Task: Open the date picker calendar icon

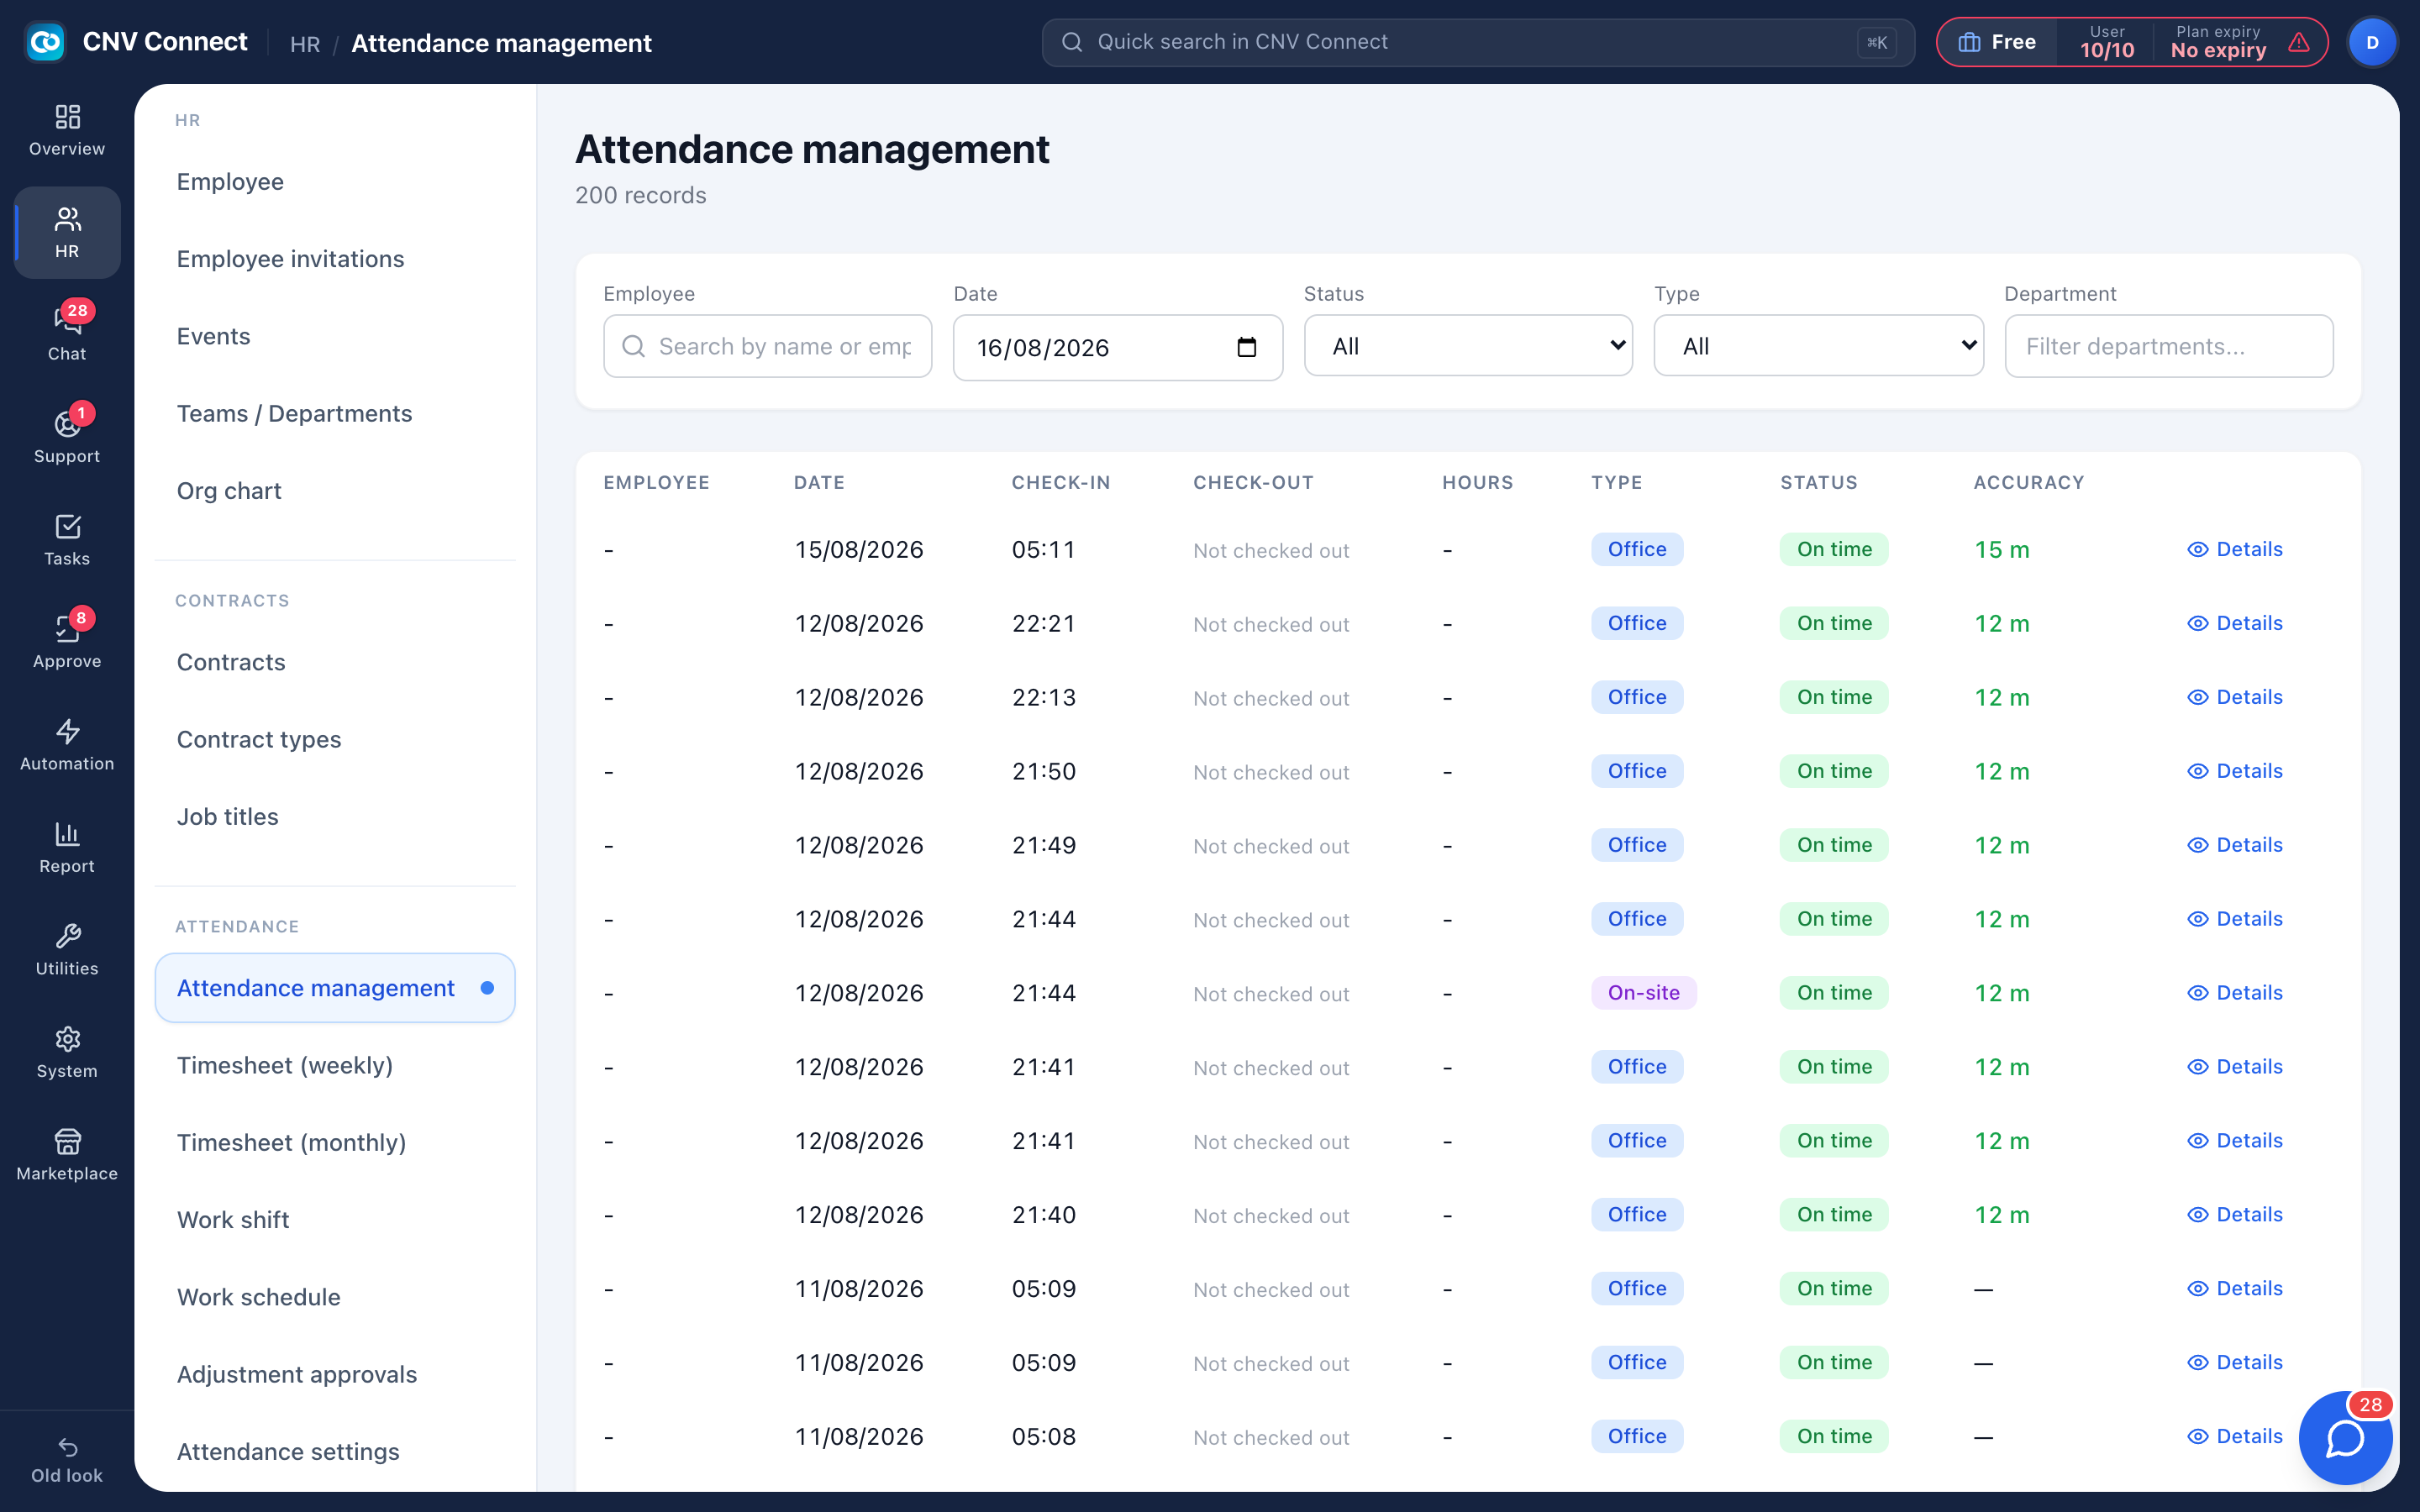Action: tap(1246, 347)
